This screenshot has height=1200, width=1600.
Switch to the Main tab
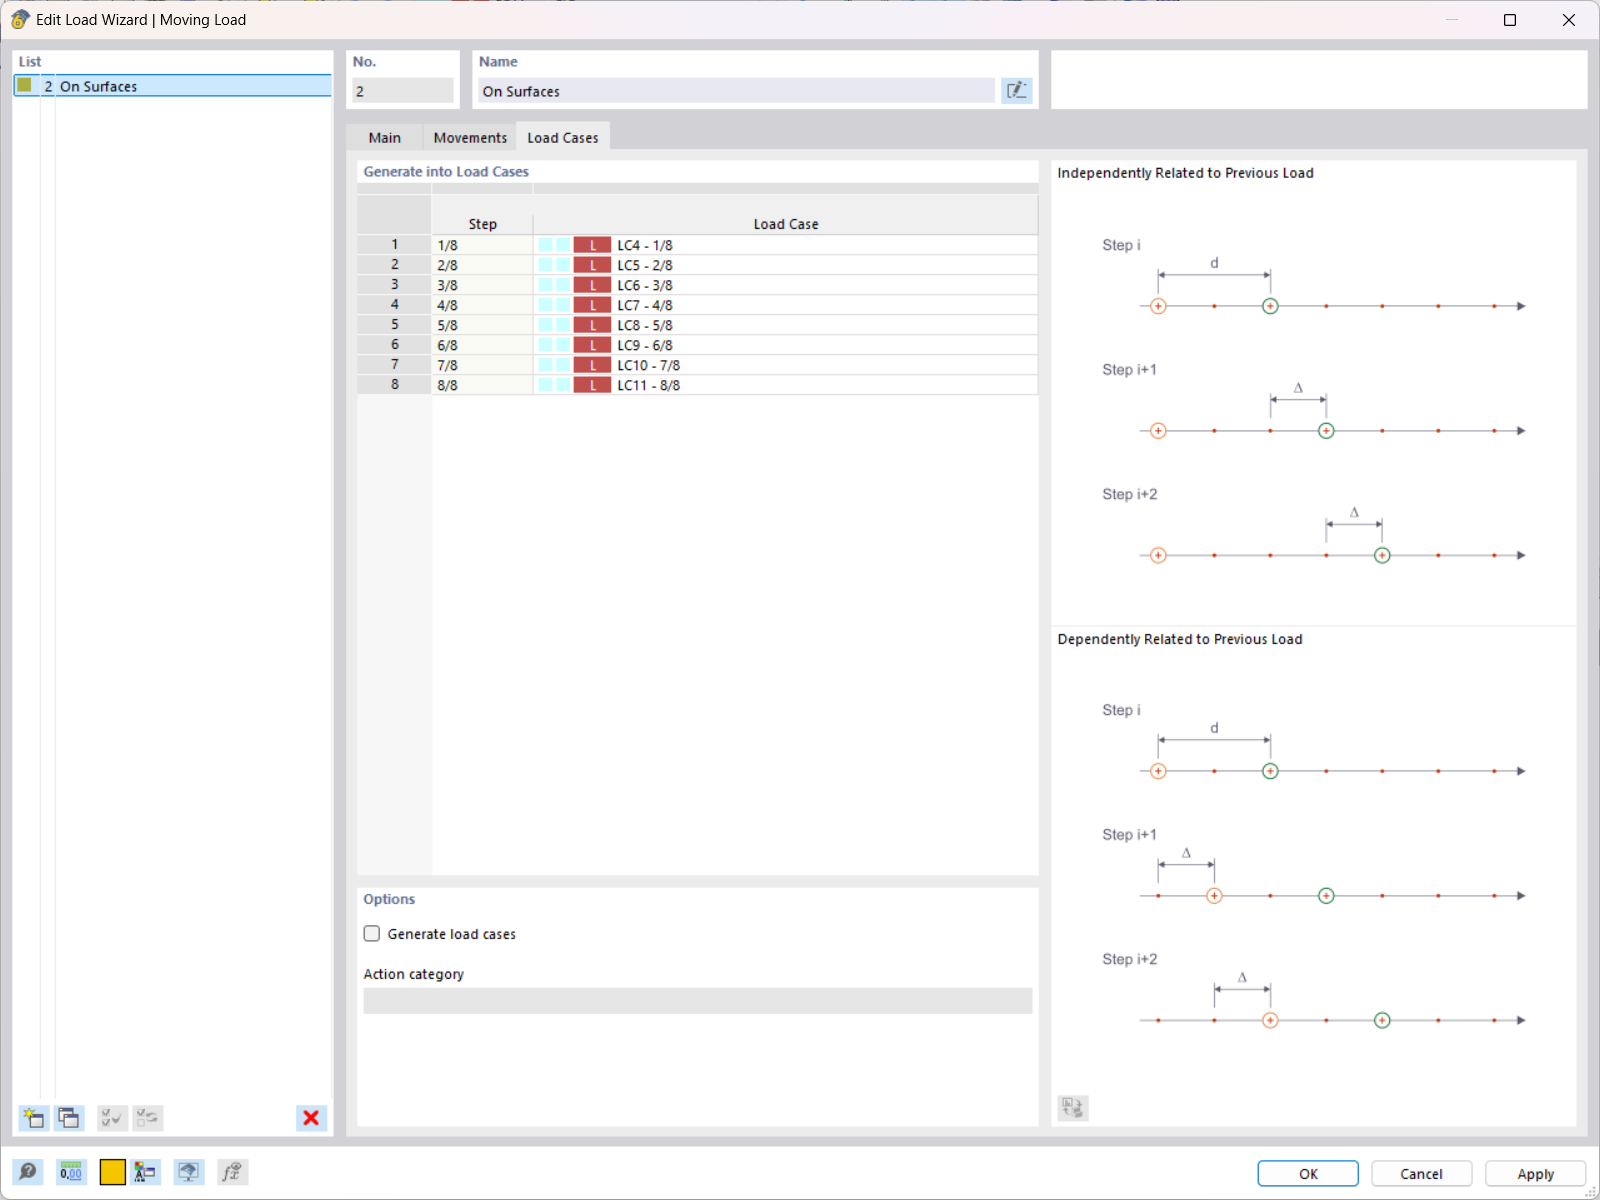(384, 137)
